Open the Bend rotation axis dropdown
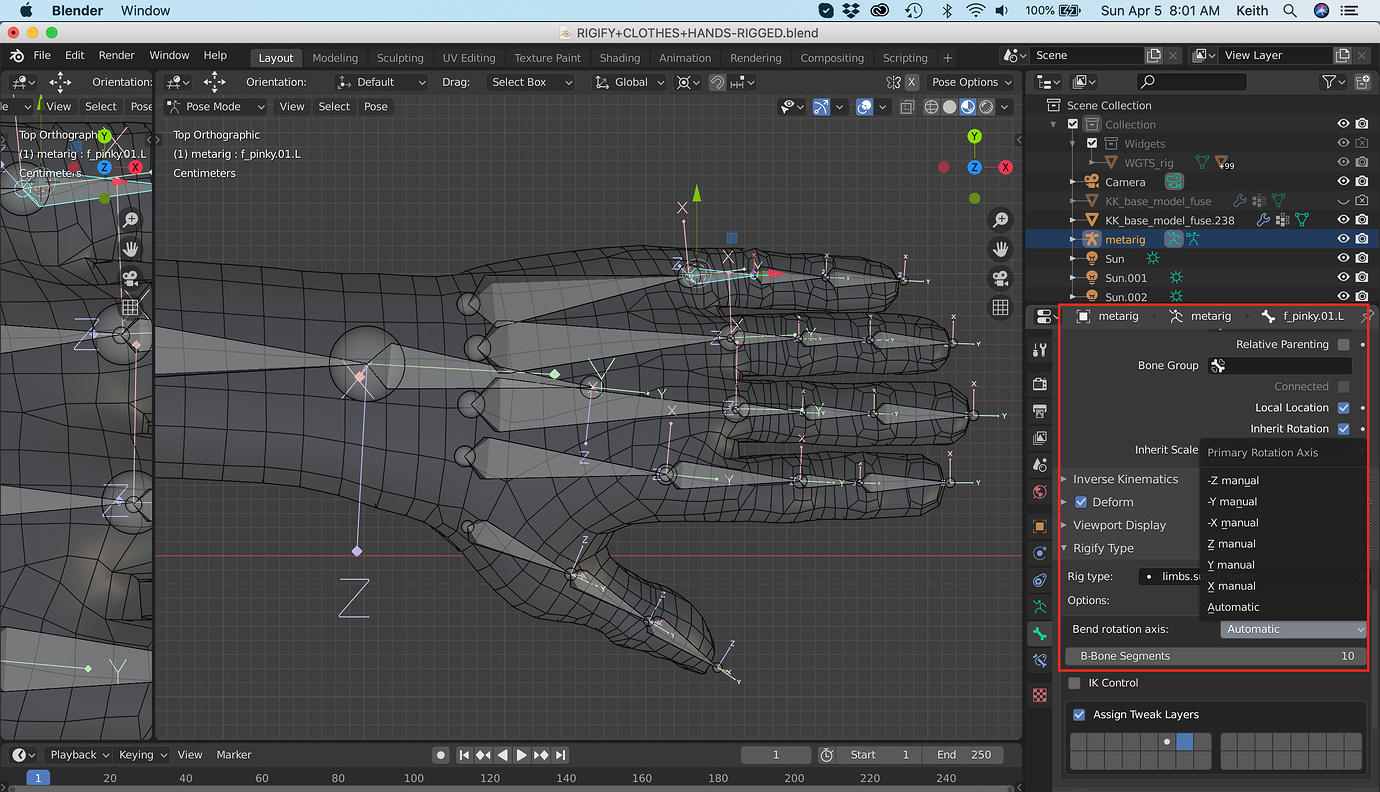The image size is (1380, 792). (x=1294, y=629)
